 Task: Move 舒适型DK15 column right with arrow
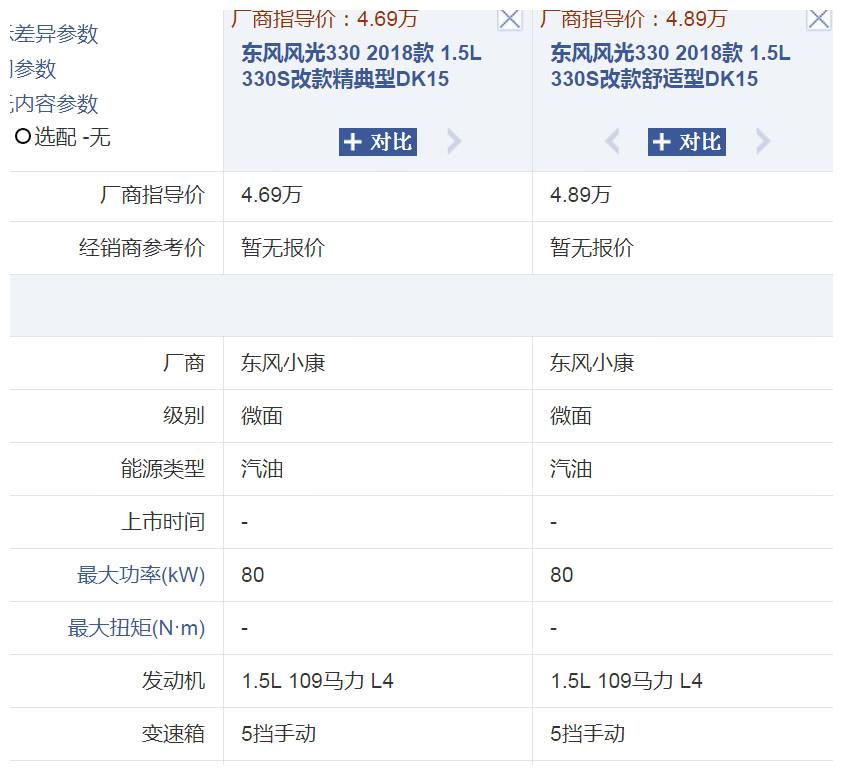click(x=763, y=142)
